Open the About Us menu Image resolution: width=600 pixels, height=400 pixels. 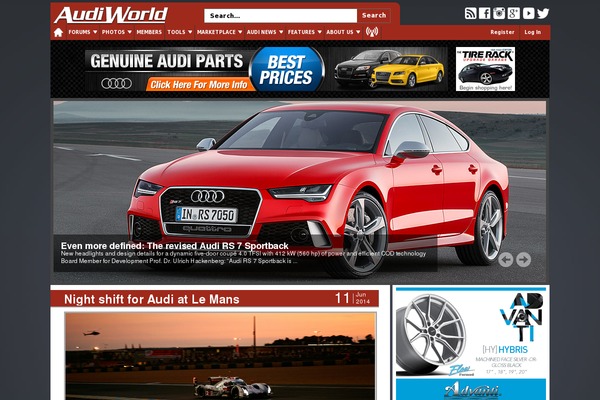coord(340,32)
